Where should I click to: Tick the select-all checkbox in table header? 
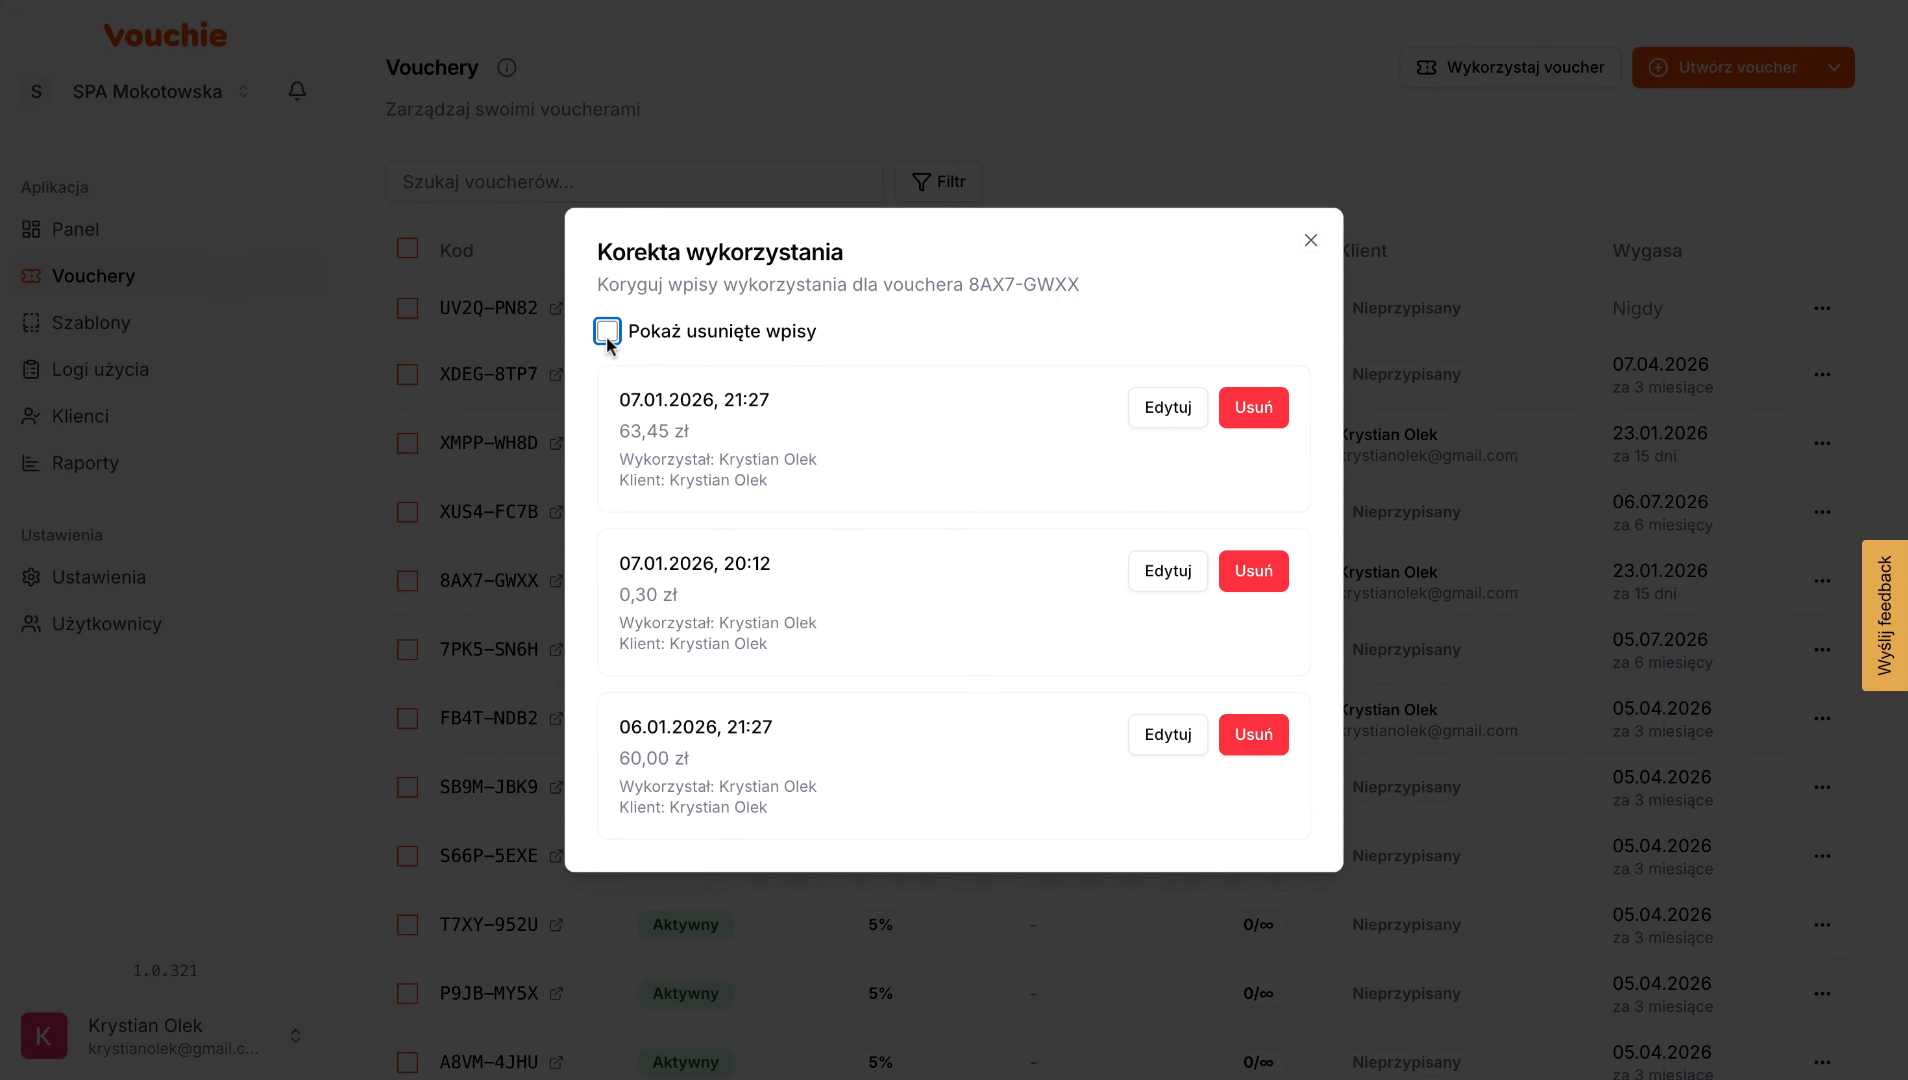(x=407, y=249)
